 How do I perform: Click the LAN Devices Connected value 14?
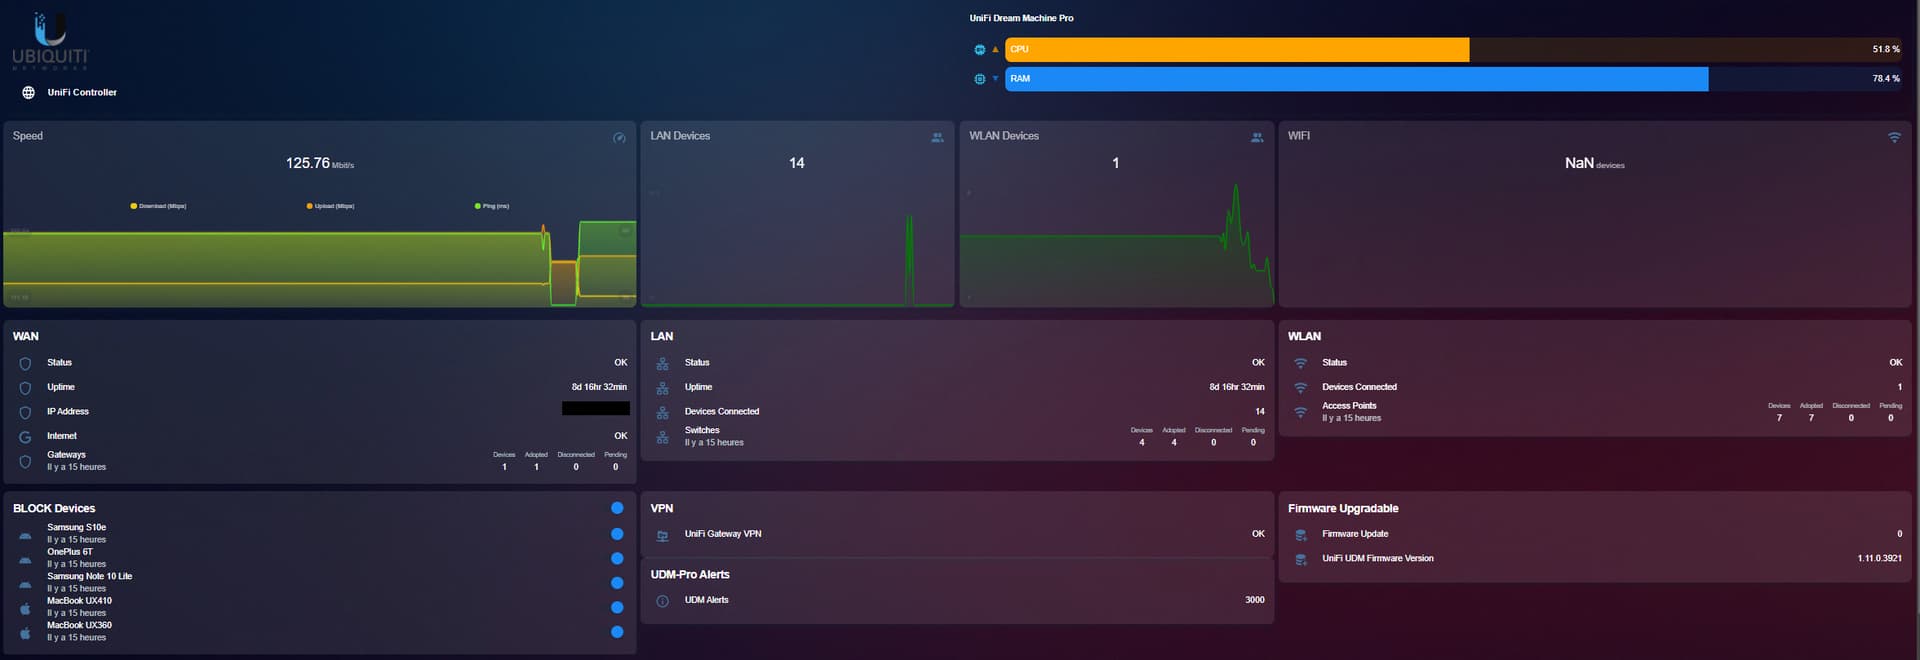(x=1260, y=412)
